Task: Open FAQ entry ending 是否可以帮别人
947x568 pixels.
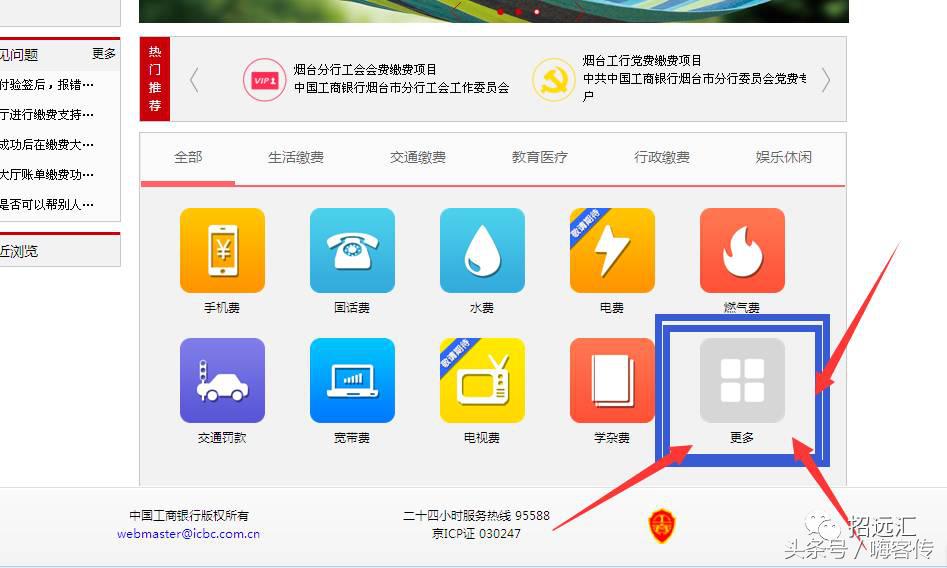Action: 47,204
